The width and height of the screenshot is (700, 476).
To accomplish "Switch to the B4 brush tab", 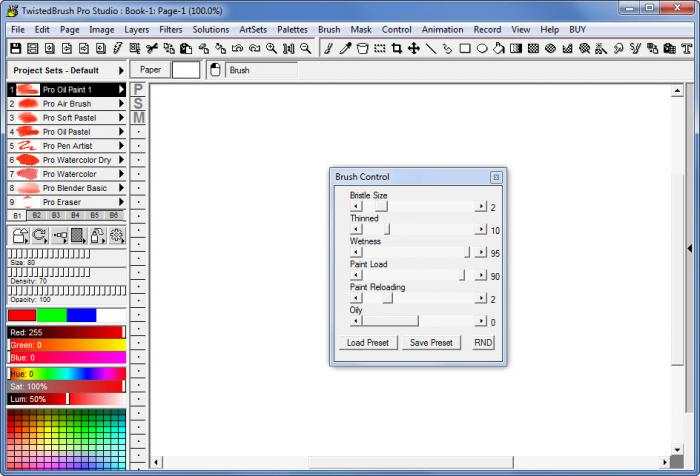I will [x=75, y=215].
